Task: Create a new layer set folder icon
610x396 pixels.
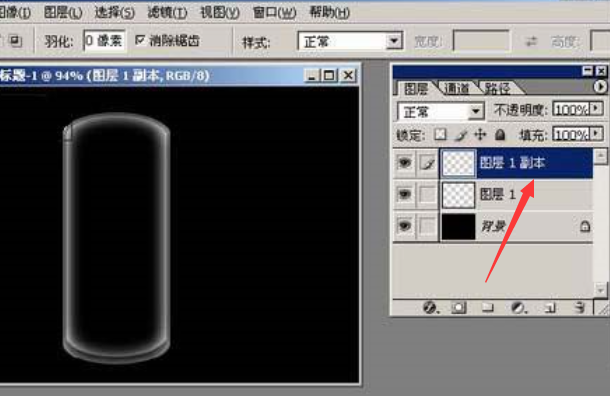Action: click(488, 308)
